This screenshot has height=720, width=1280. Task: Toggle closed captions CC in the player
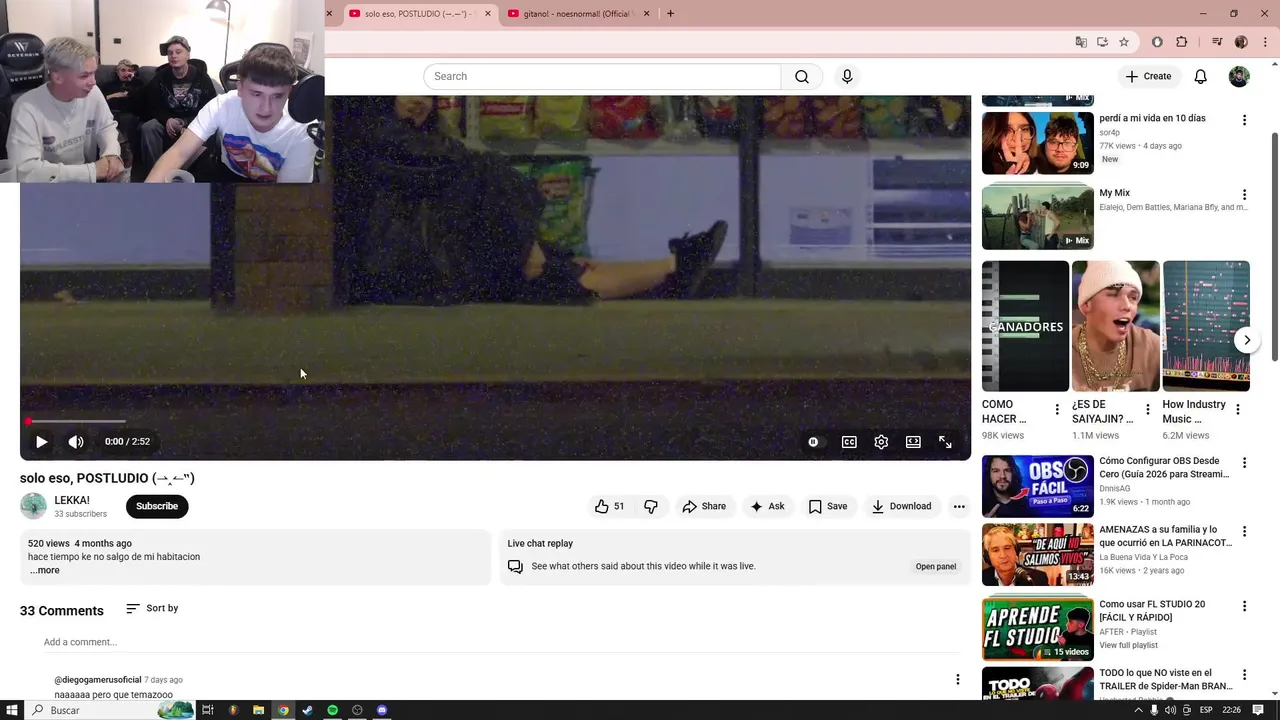pos(849,442)
